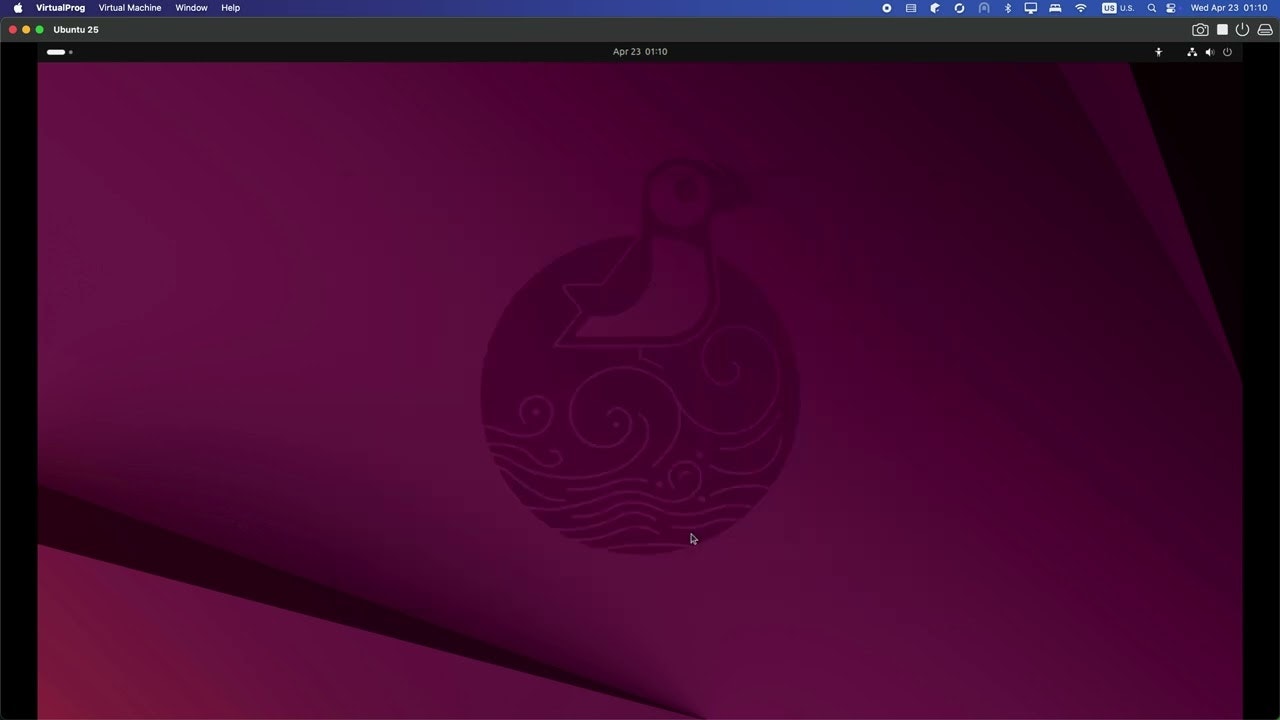Click the VM power button in title bar
Viewport: 1280px width, 720px height.
1242,30
